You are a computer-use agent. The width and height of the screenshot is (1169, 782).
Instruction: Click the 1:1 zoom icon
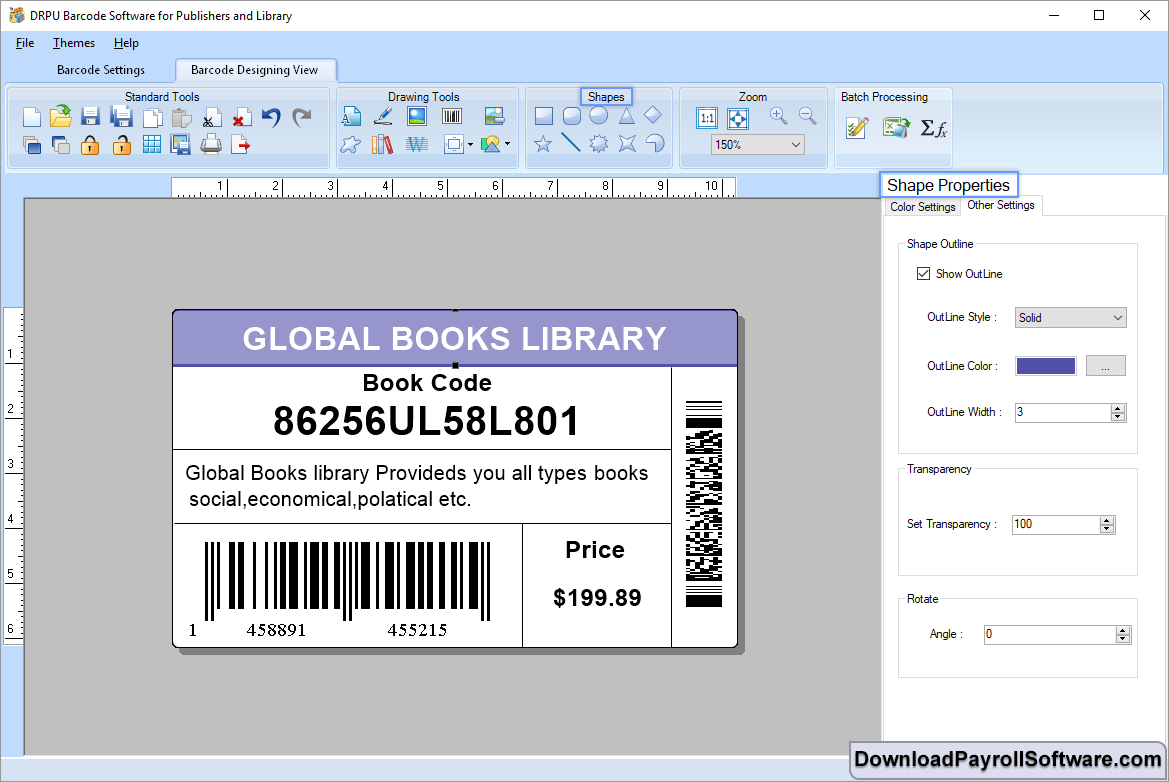coord(707,118)
